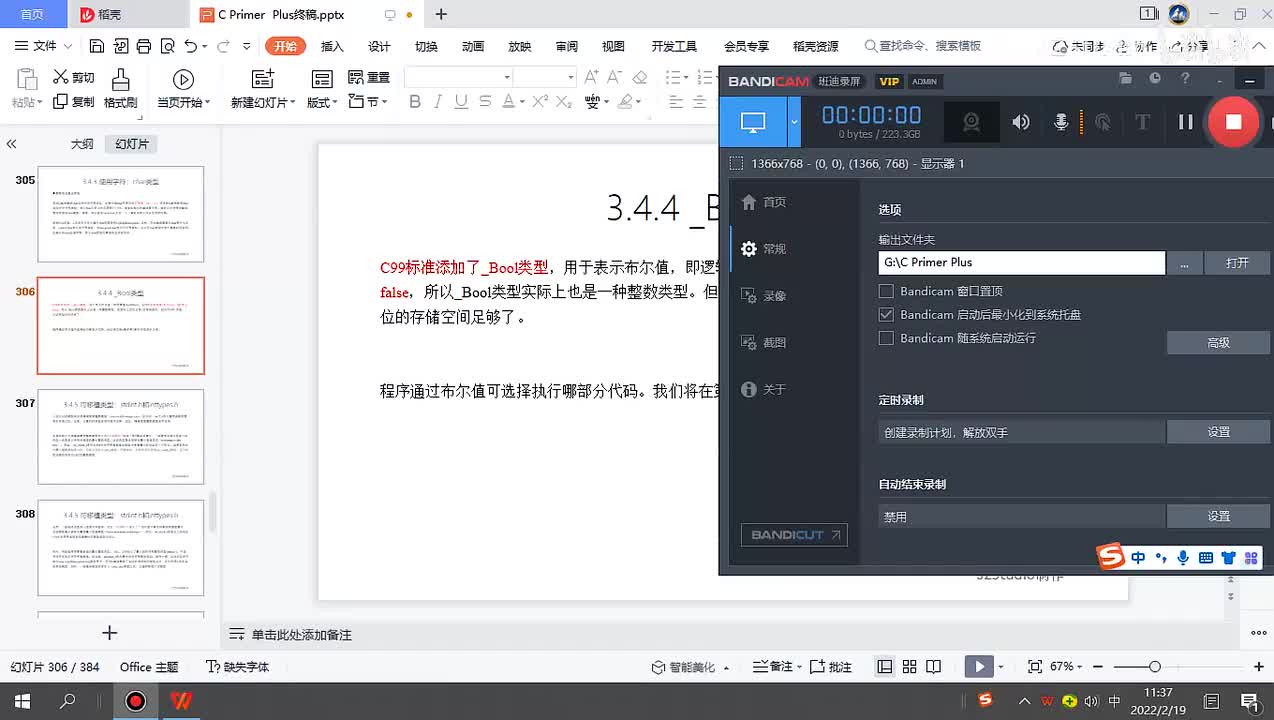Select slide 307 thumbnail
This screenshot has height=720, width=1274.
click(120, 436)
